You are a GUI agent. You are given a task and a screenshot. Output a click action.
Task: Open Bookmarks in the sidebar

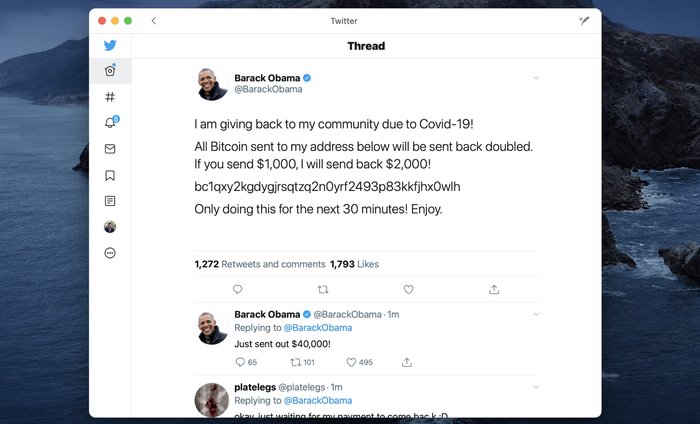(110, 175)
